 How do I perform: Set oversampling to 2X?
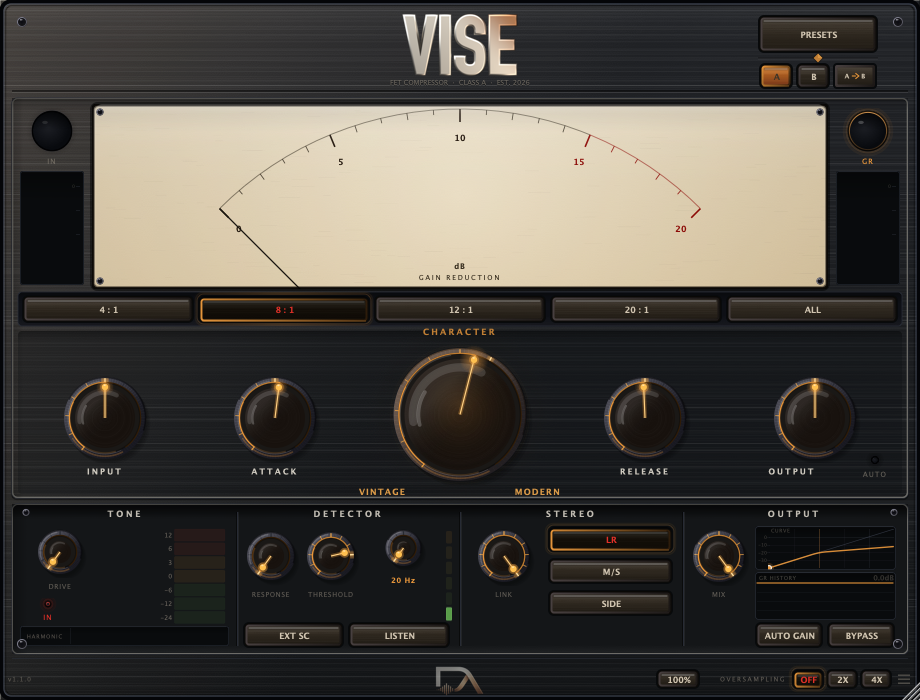tap(843, 679)
